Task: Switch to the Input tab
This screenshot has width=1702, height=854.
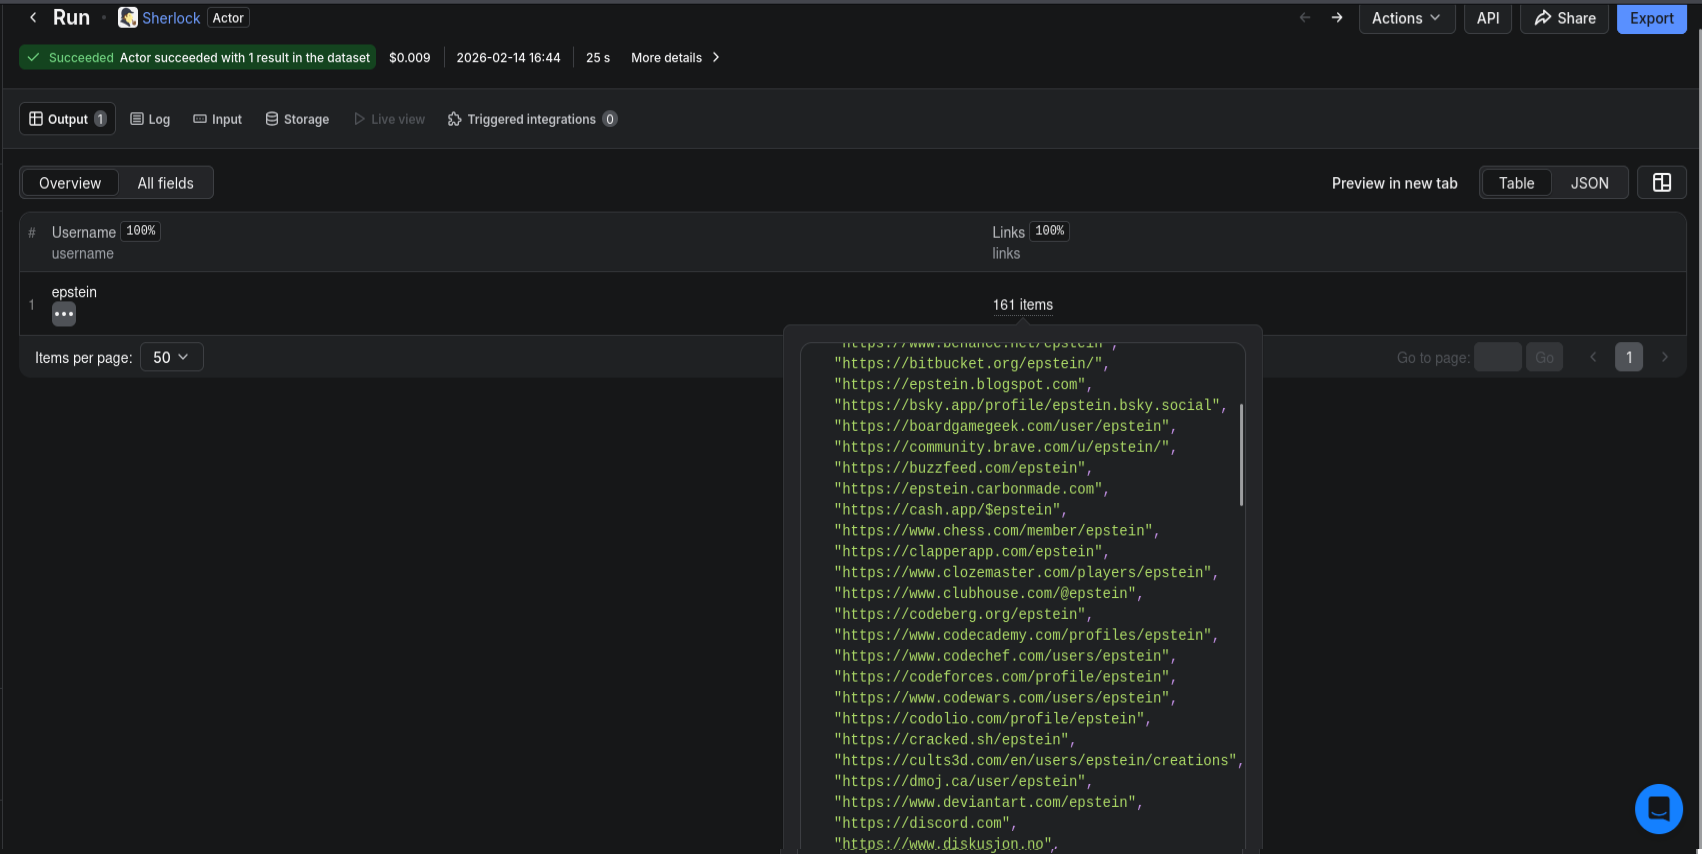Action: point(217,119)
